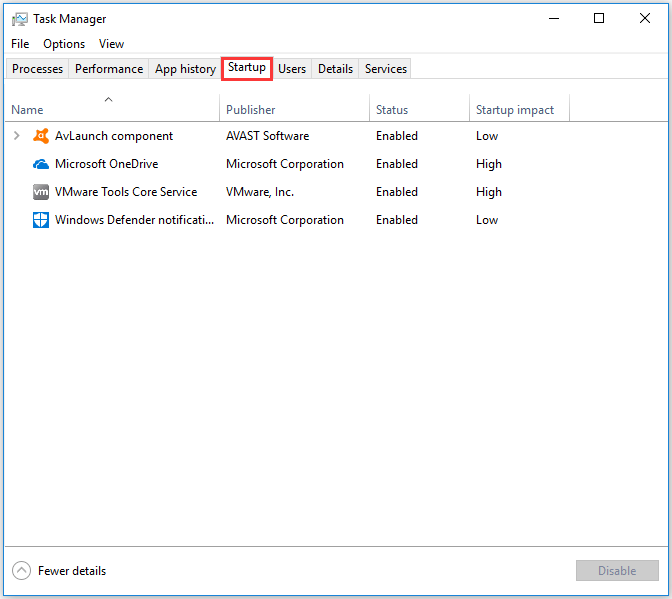This screenshot has width=672, height=599.
Task: Select the Publisher column header
Action: 250,110
